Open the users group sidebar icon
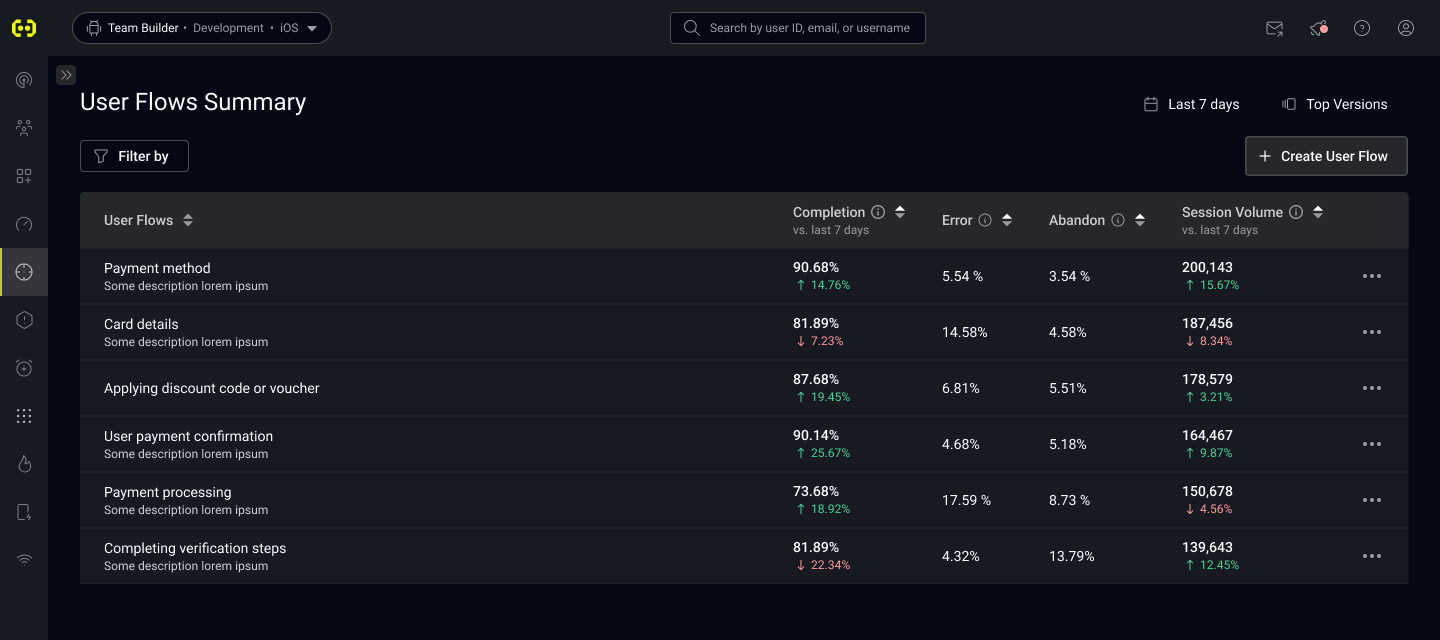This screenshot has width=1440, height=640. click(x=24, y=128)
